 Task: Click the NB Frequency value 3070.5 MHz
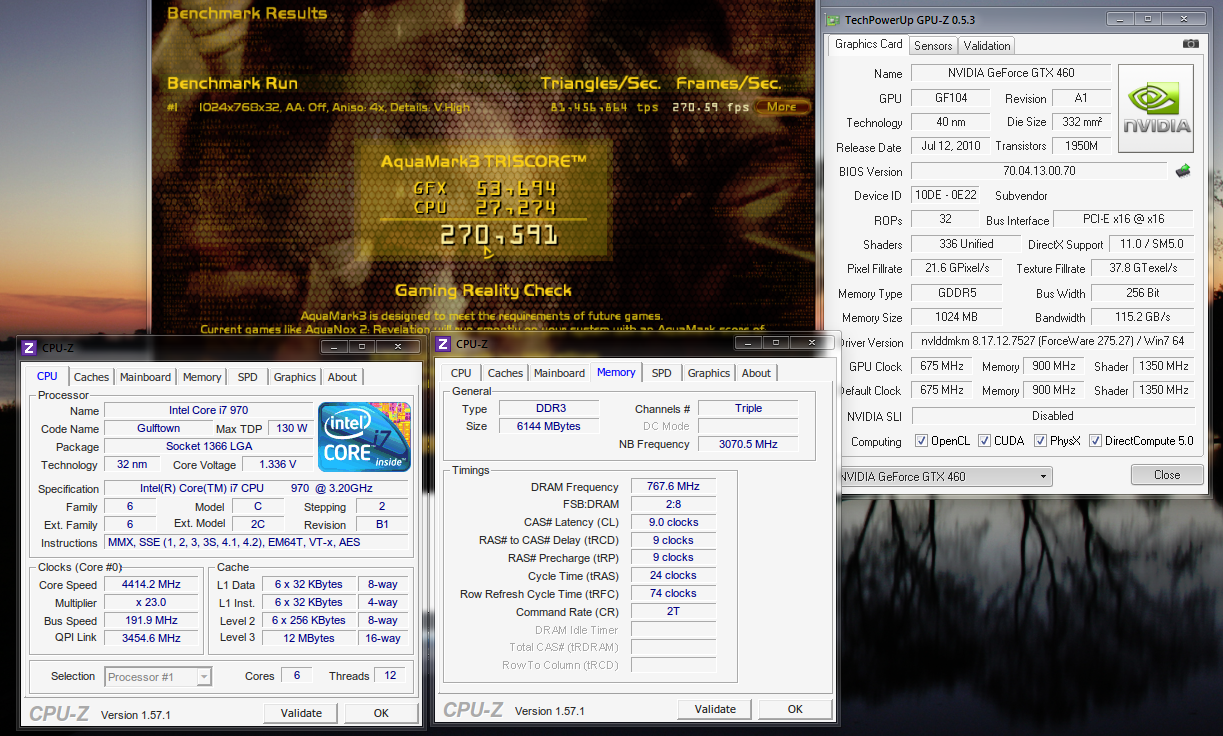748,444
